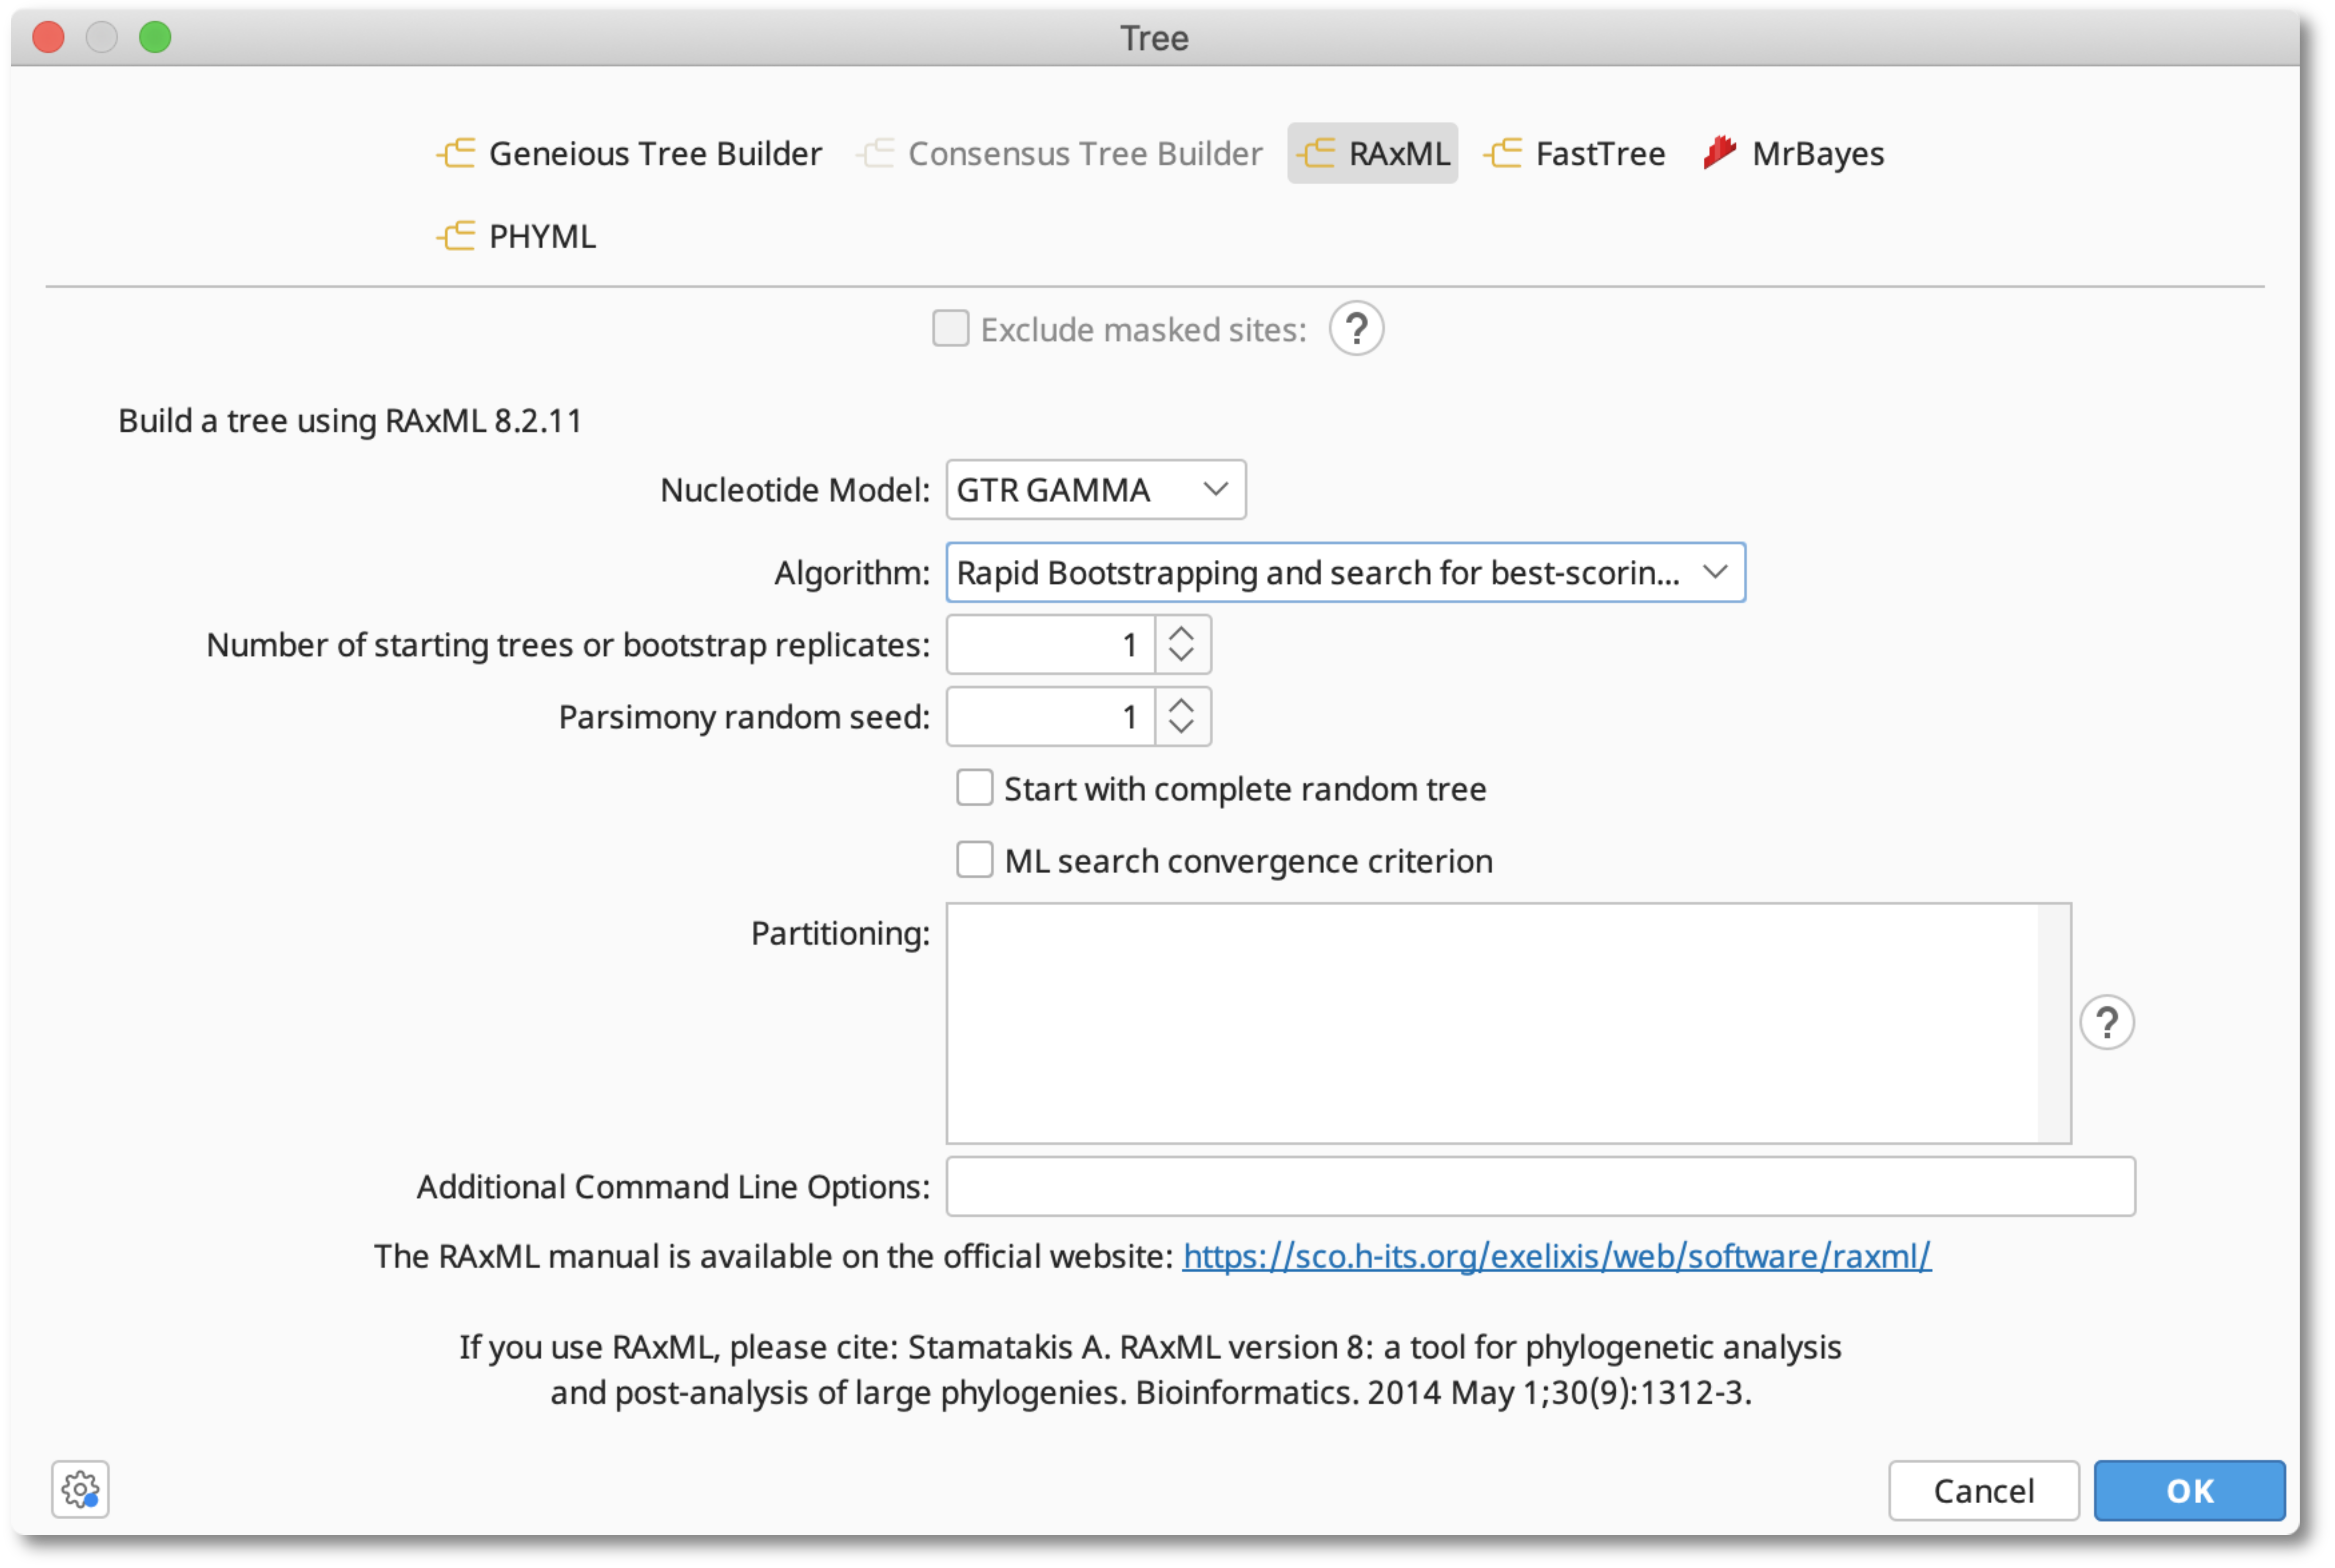Click the FastTree tree icon
This screenshot has width=2335, height=1568.
(x=1503, y=153)
